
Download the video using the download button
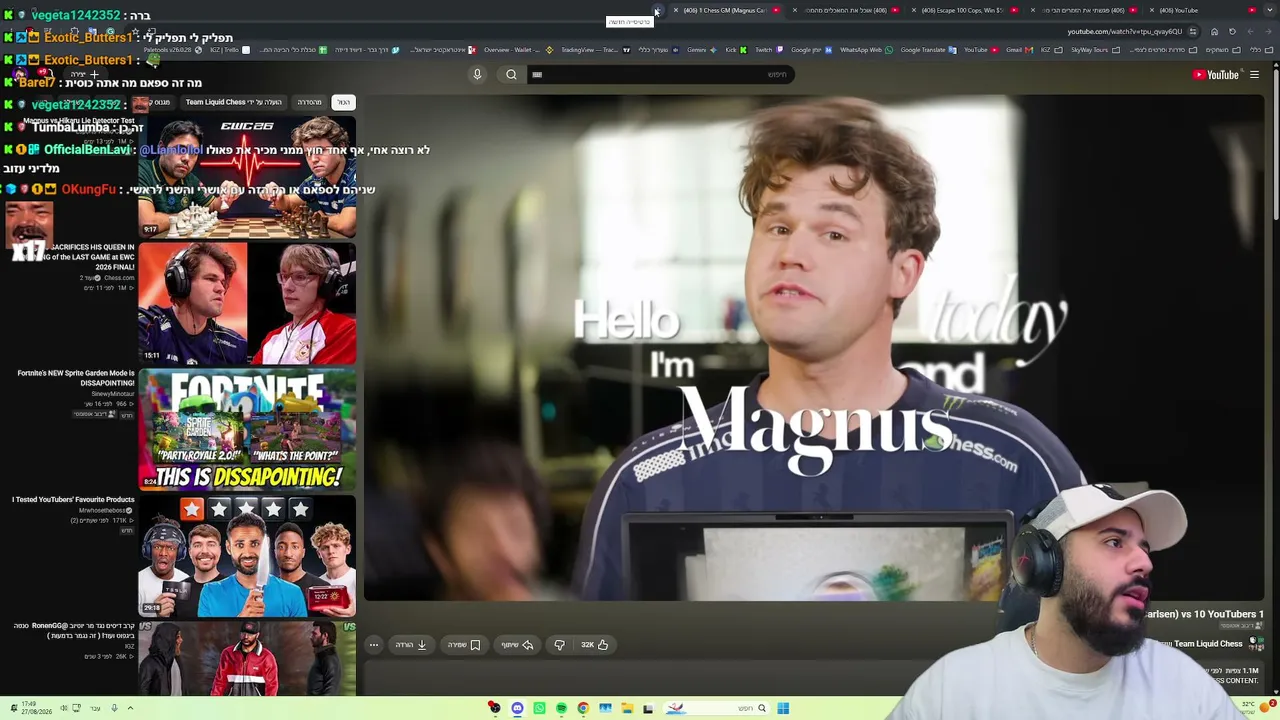(x=411, y=645)
